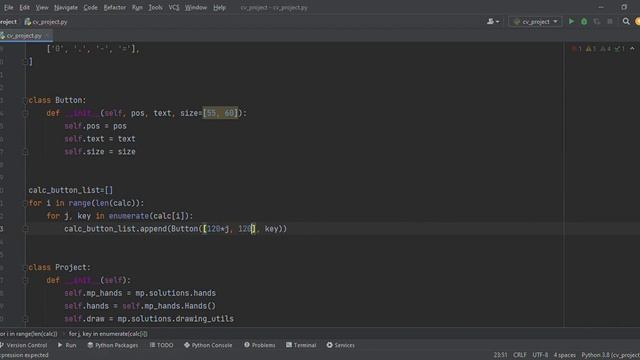640x360 pixels.
Task: Open the Python Packages tool window
Action: [113, 345]
